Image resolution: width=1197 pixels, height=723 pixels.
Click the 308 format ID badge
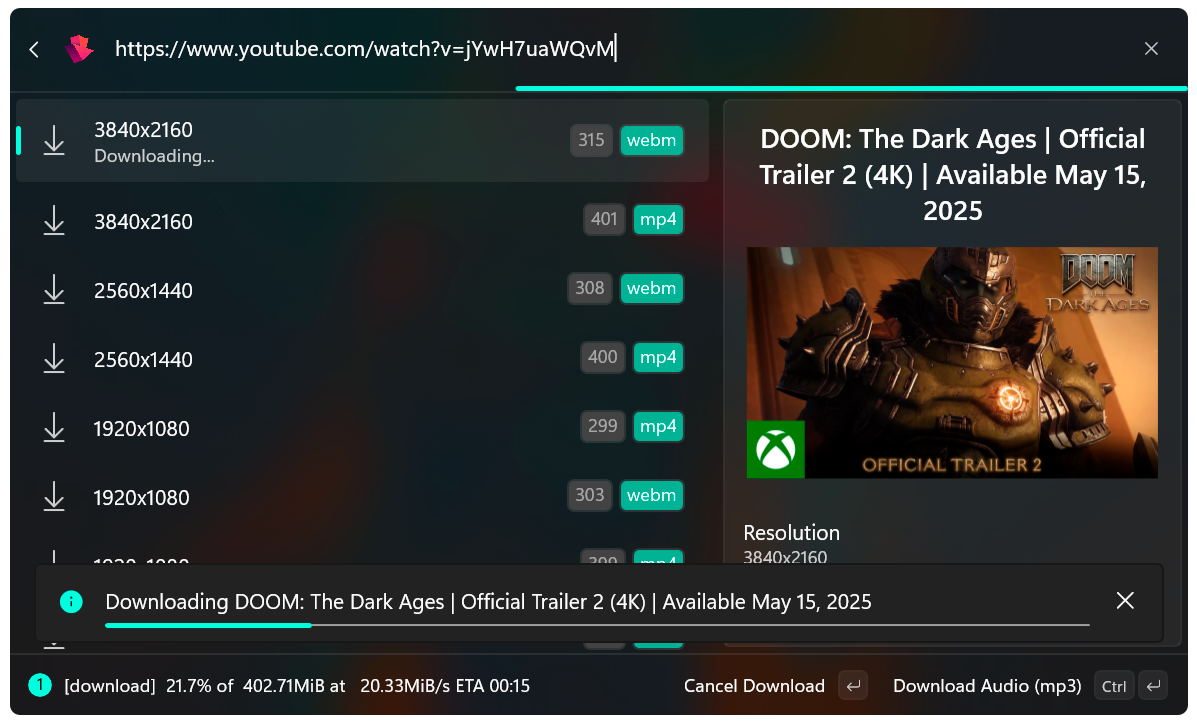point(589,288)
